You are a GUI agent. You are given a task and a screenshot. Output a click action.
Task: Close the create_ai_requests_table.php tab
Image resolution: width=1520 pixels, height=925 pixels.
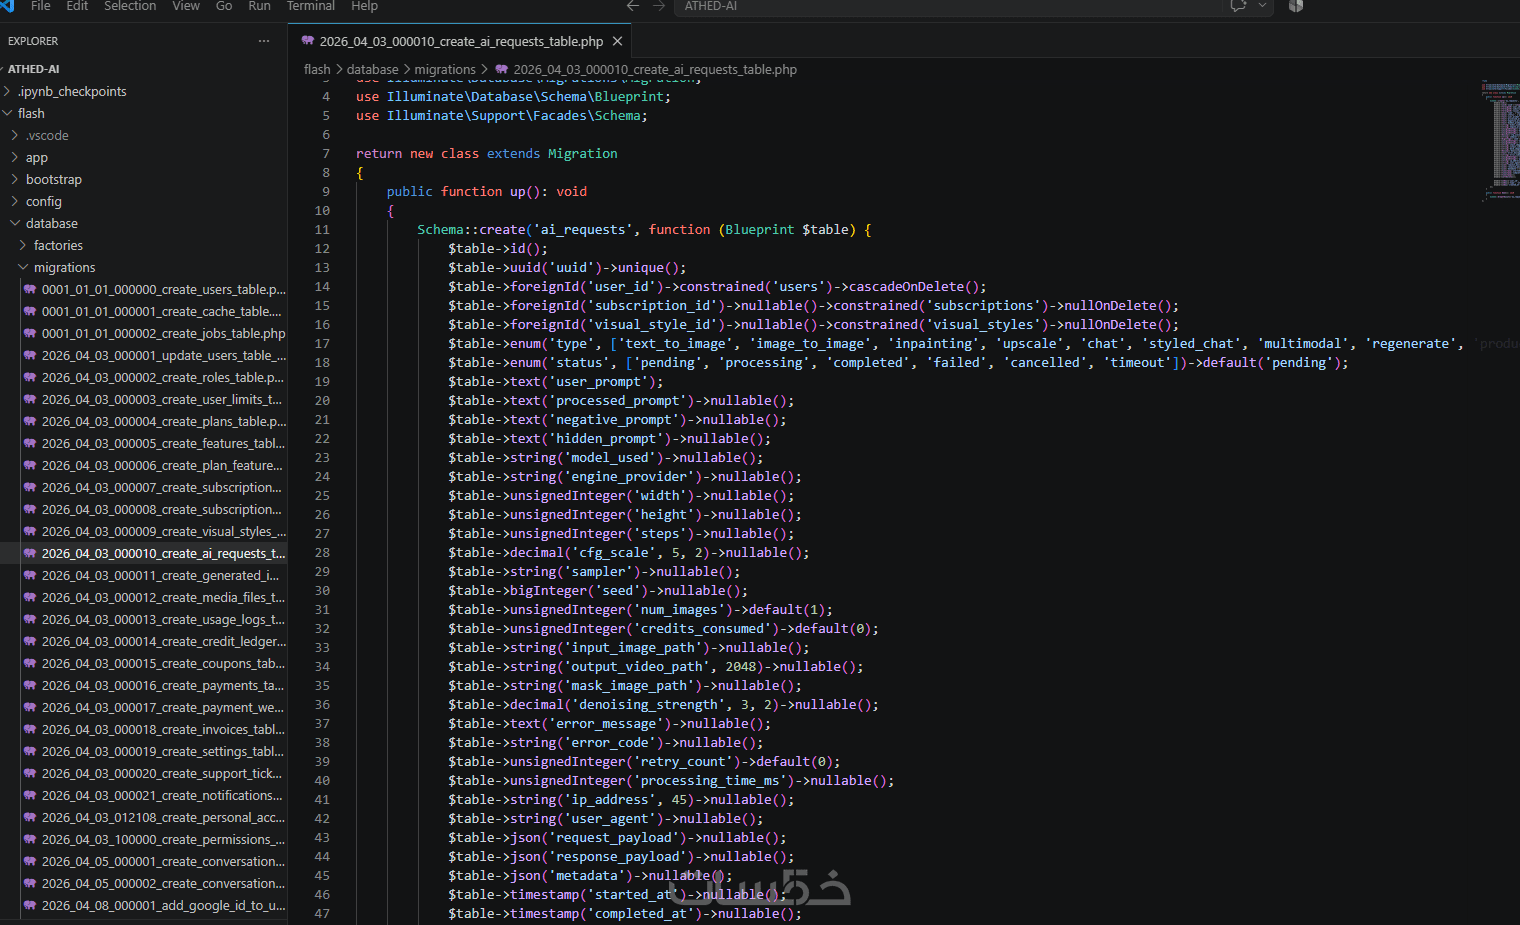[618, 41]
